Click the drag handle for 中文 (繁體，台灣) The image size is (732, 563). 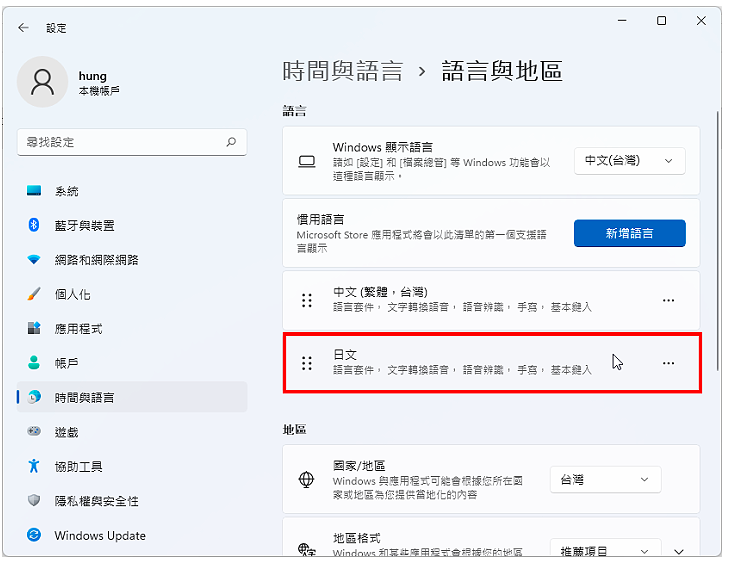coord(307,300)
